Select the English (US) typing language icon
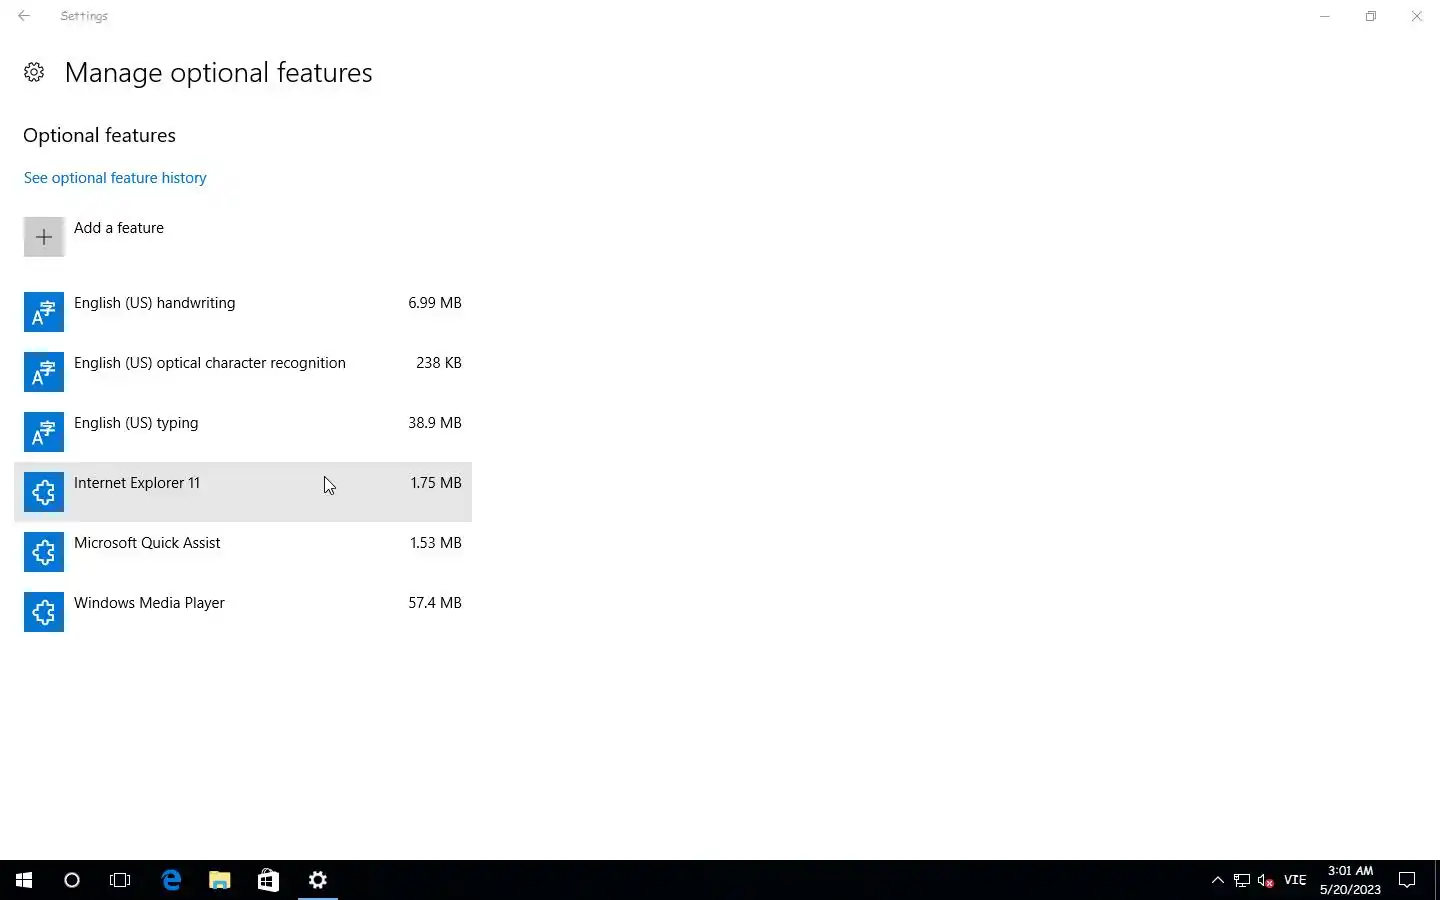This screenshot has height=900, width=1440. point(44,432)
